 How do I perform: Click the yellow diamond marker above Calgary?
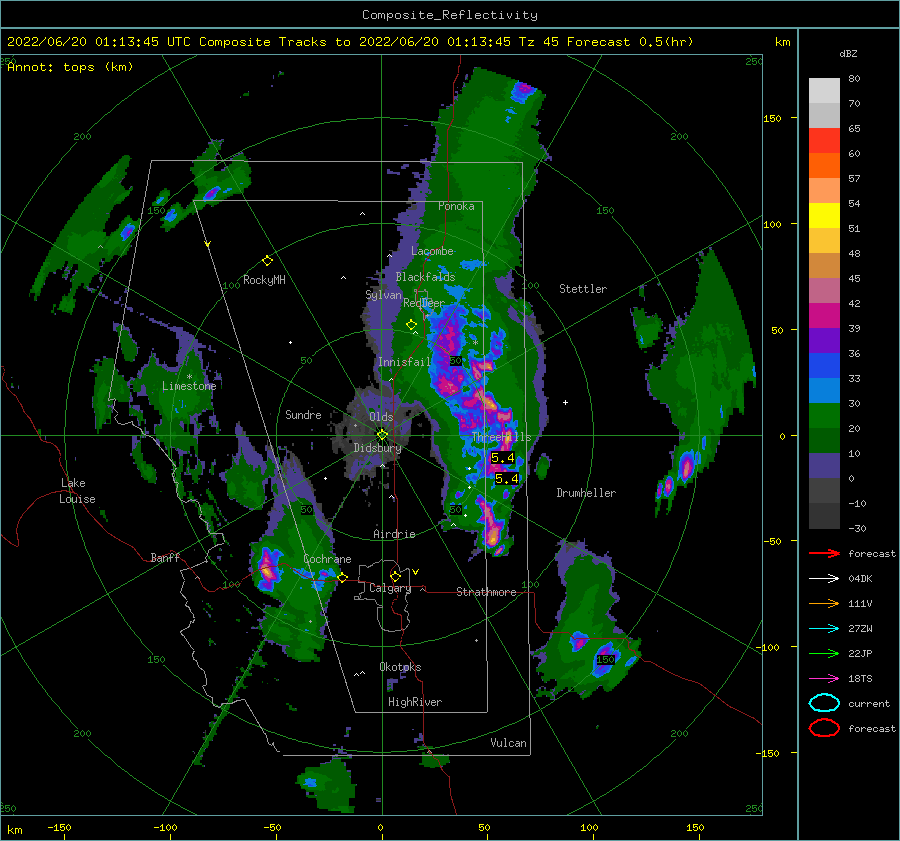[395, 576]
